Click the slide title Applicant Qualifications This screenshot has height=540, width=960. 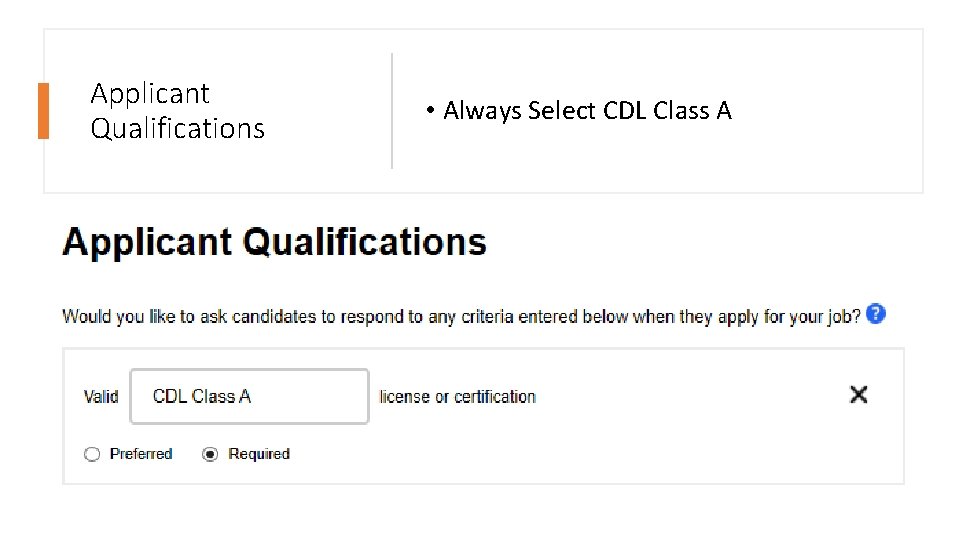[177, 111]
